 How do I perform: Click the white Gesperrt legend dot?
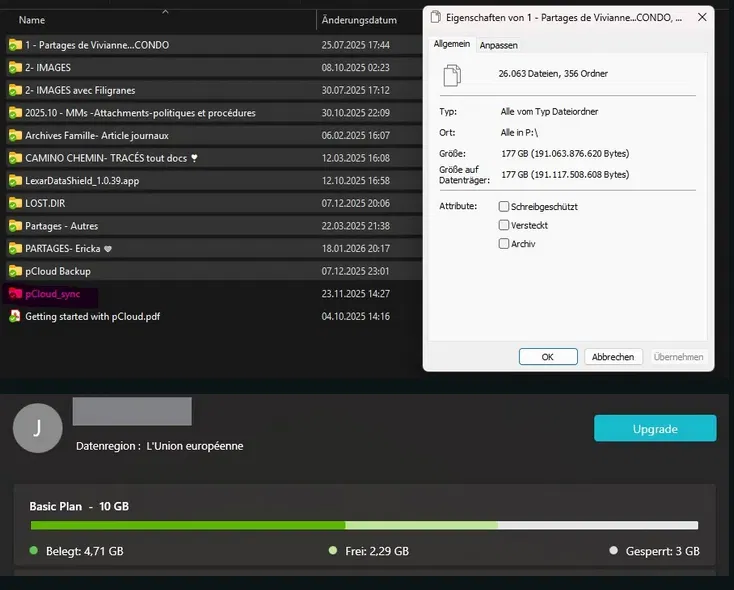click(614, 550)
